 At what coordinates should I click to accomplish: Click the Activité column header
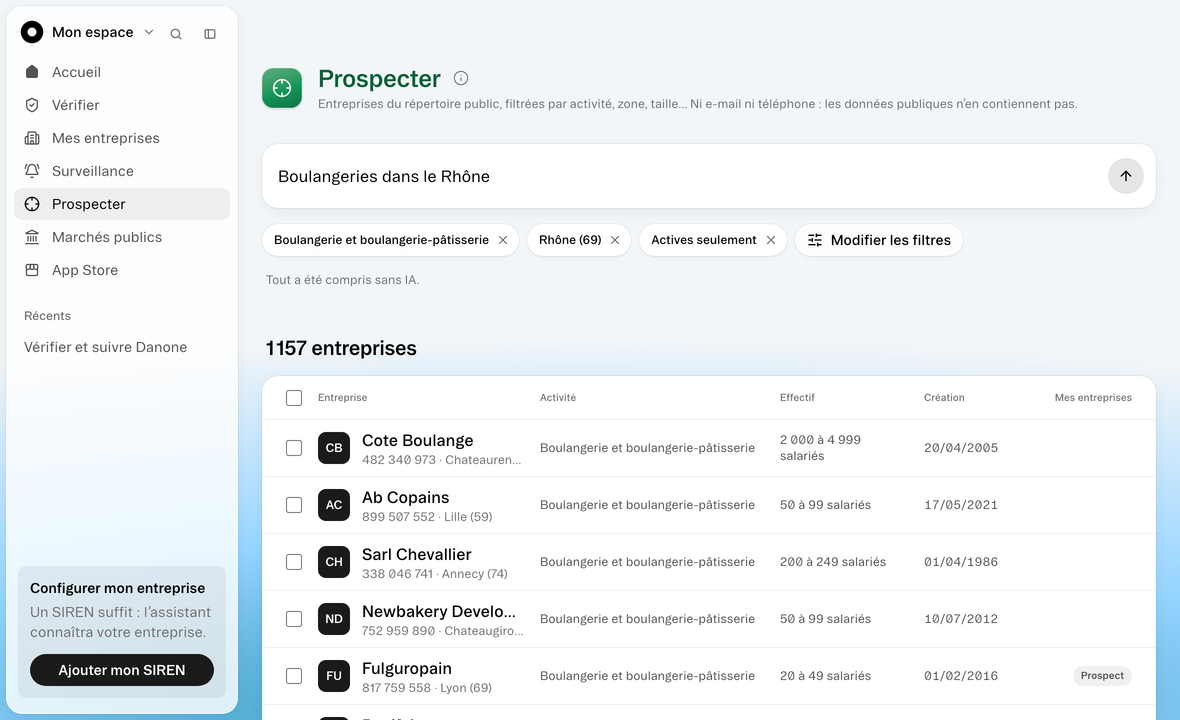click(558, 398)
